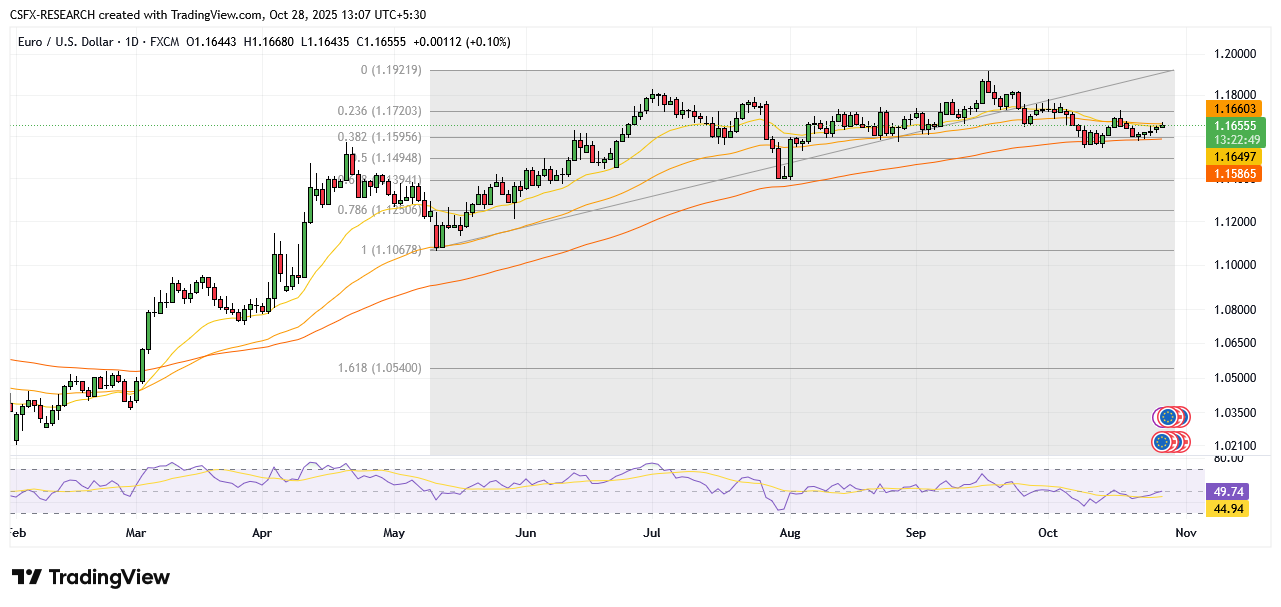Select the orange 1.16603 moving average label
The image size is (1281, 607).
1238,108
